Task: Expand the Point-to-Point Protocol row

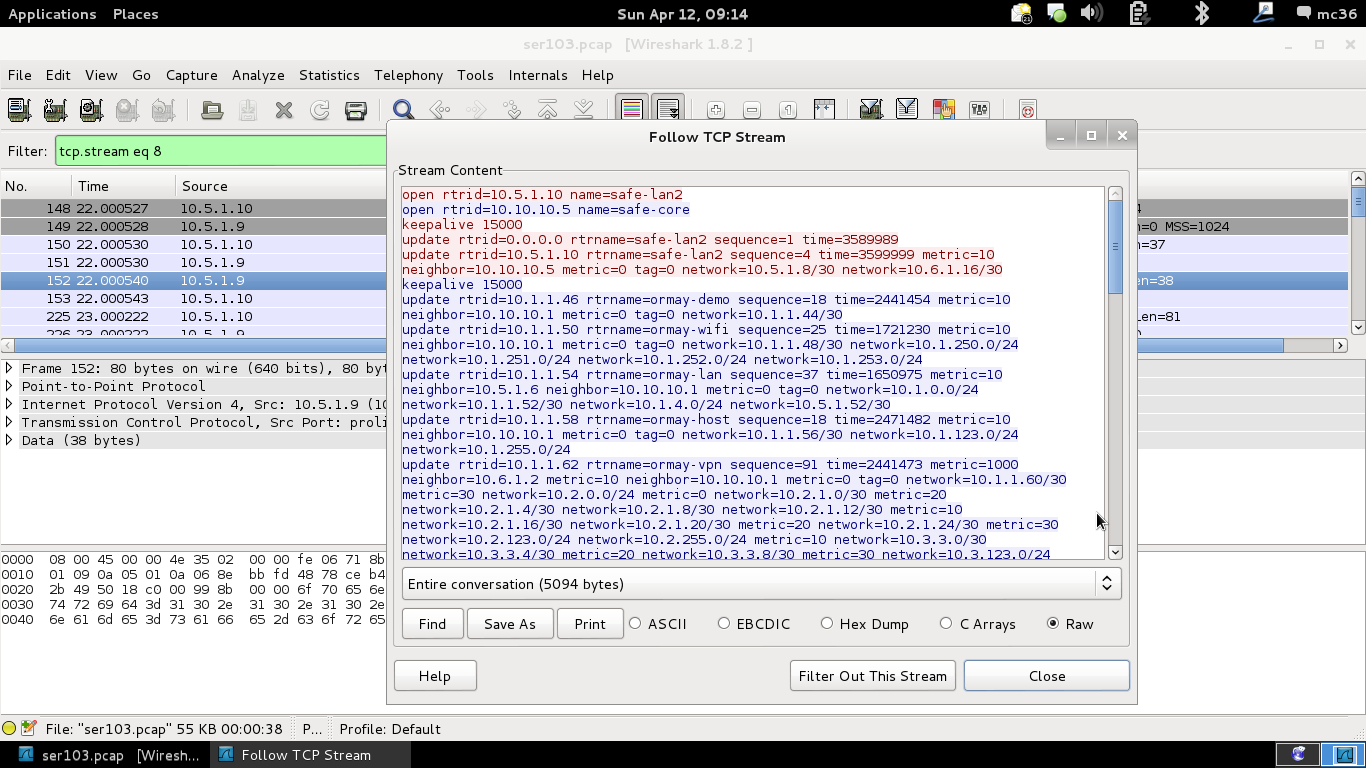Action: coord(9,386)
